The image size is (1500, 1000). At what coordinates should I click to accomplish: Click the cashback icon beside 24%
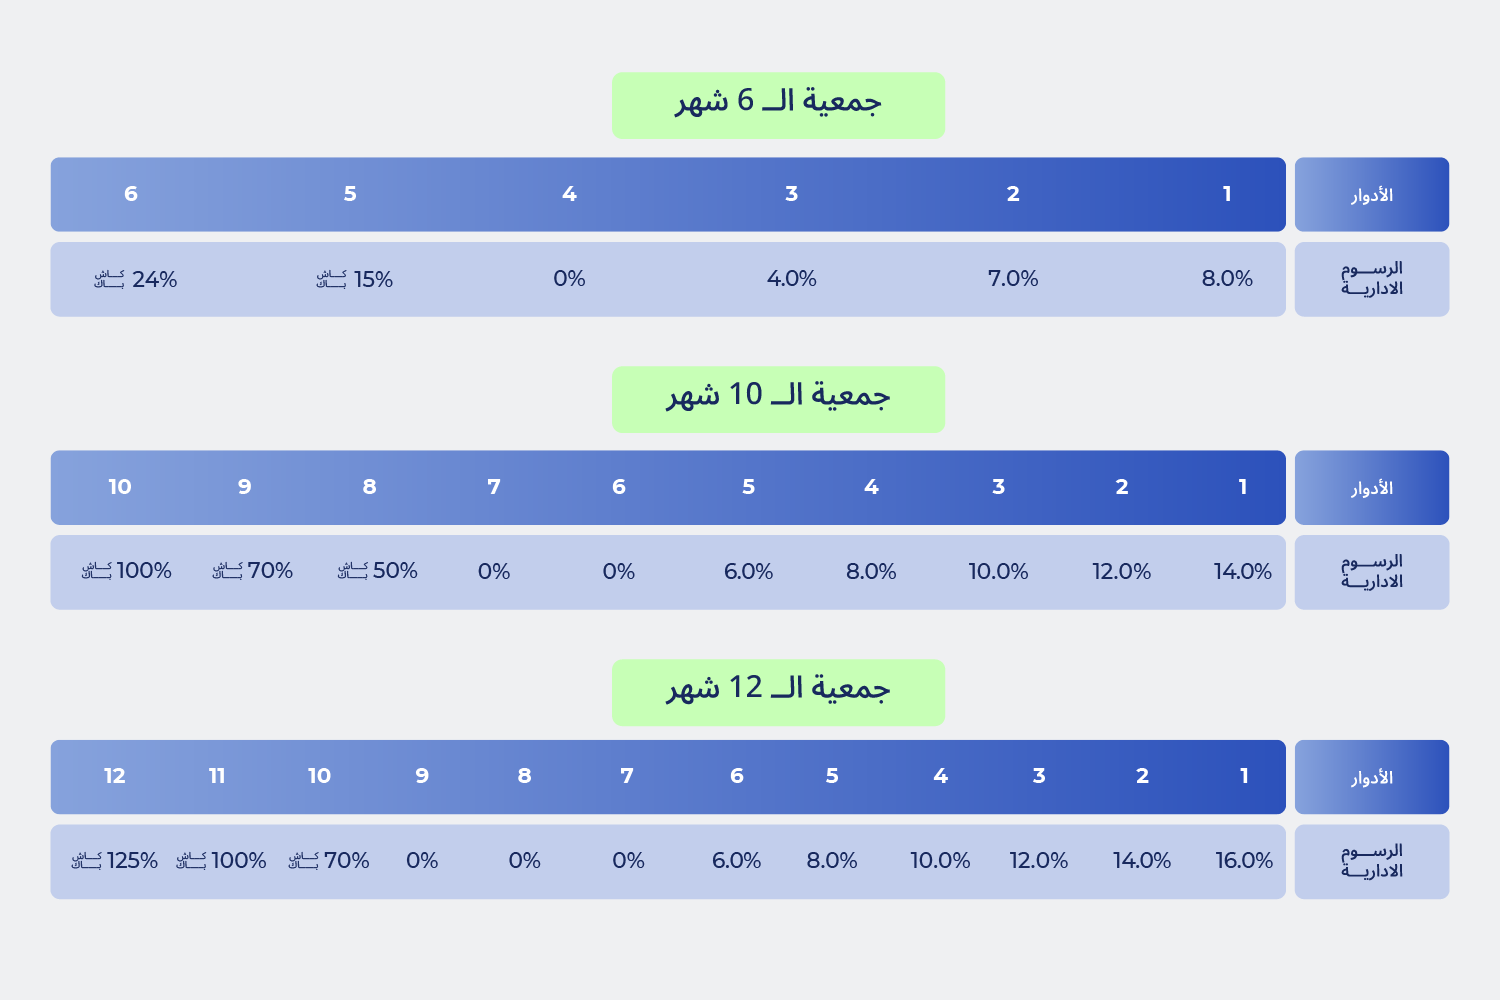109,279
